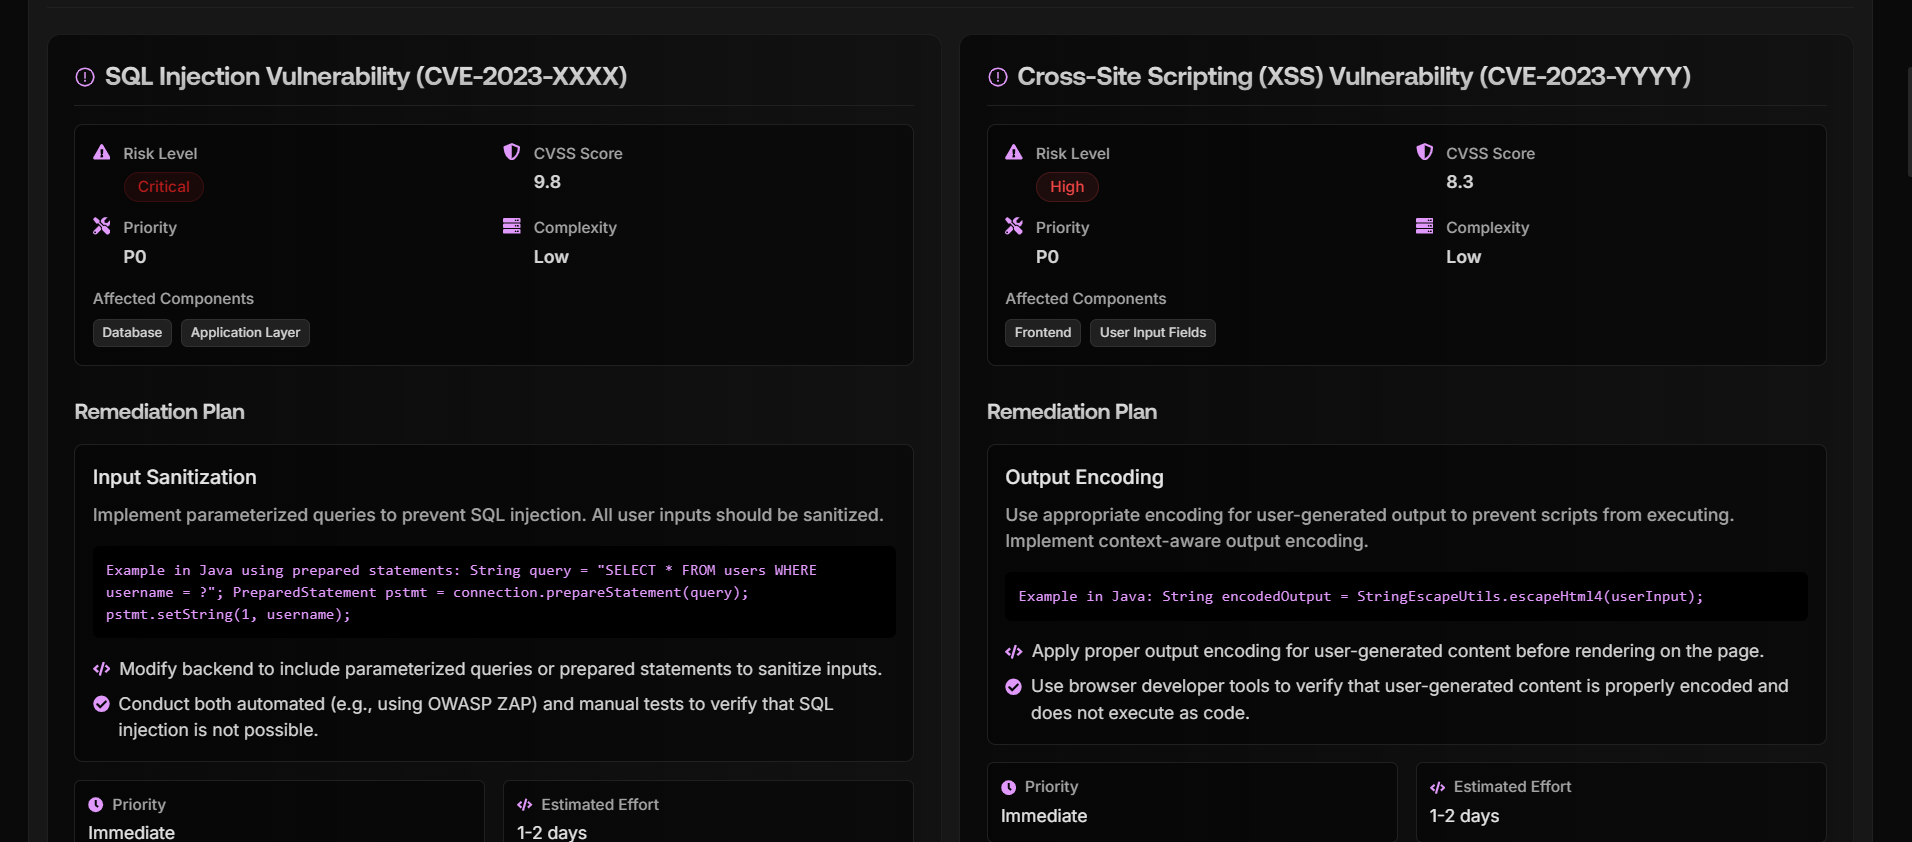Click the SQL CVSS Score shield icon
The height and width of the screenshot is (842, 1912).
click(512, 152)
